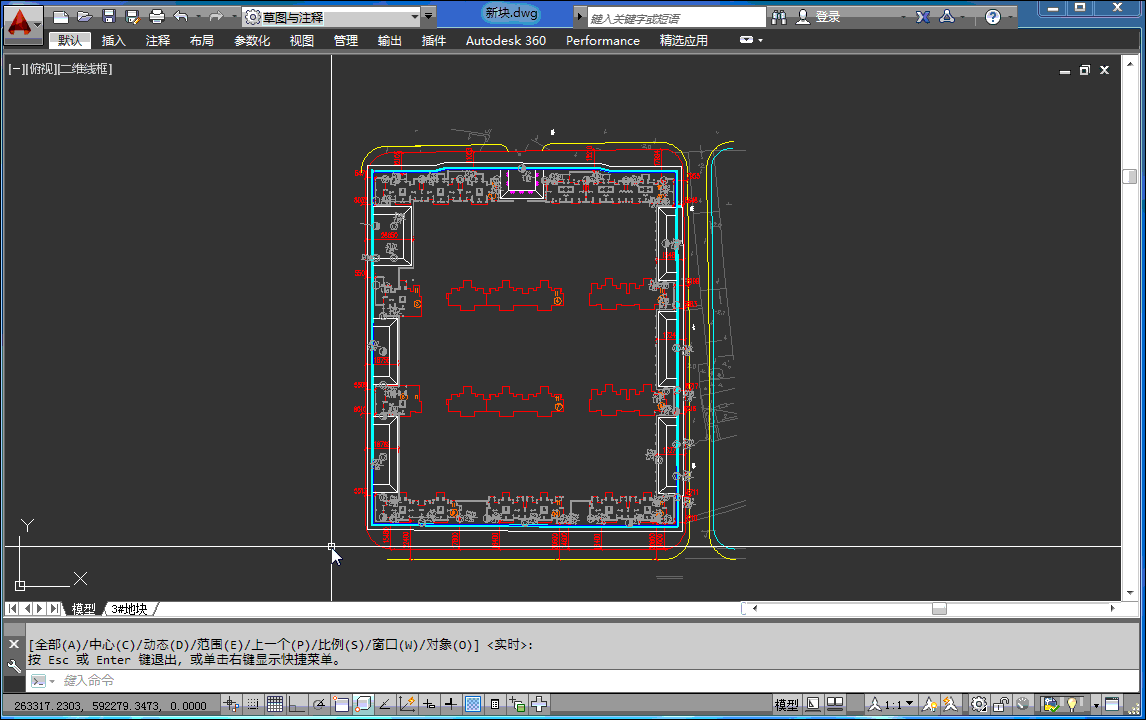Open the Autodesk 360 ribbon tab
This screenshot has width=1146, height=720.
506,40
